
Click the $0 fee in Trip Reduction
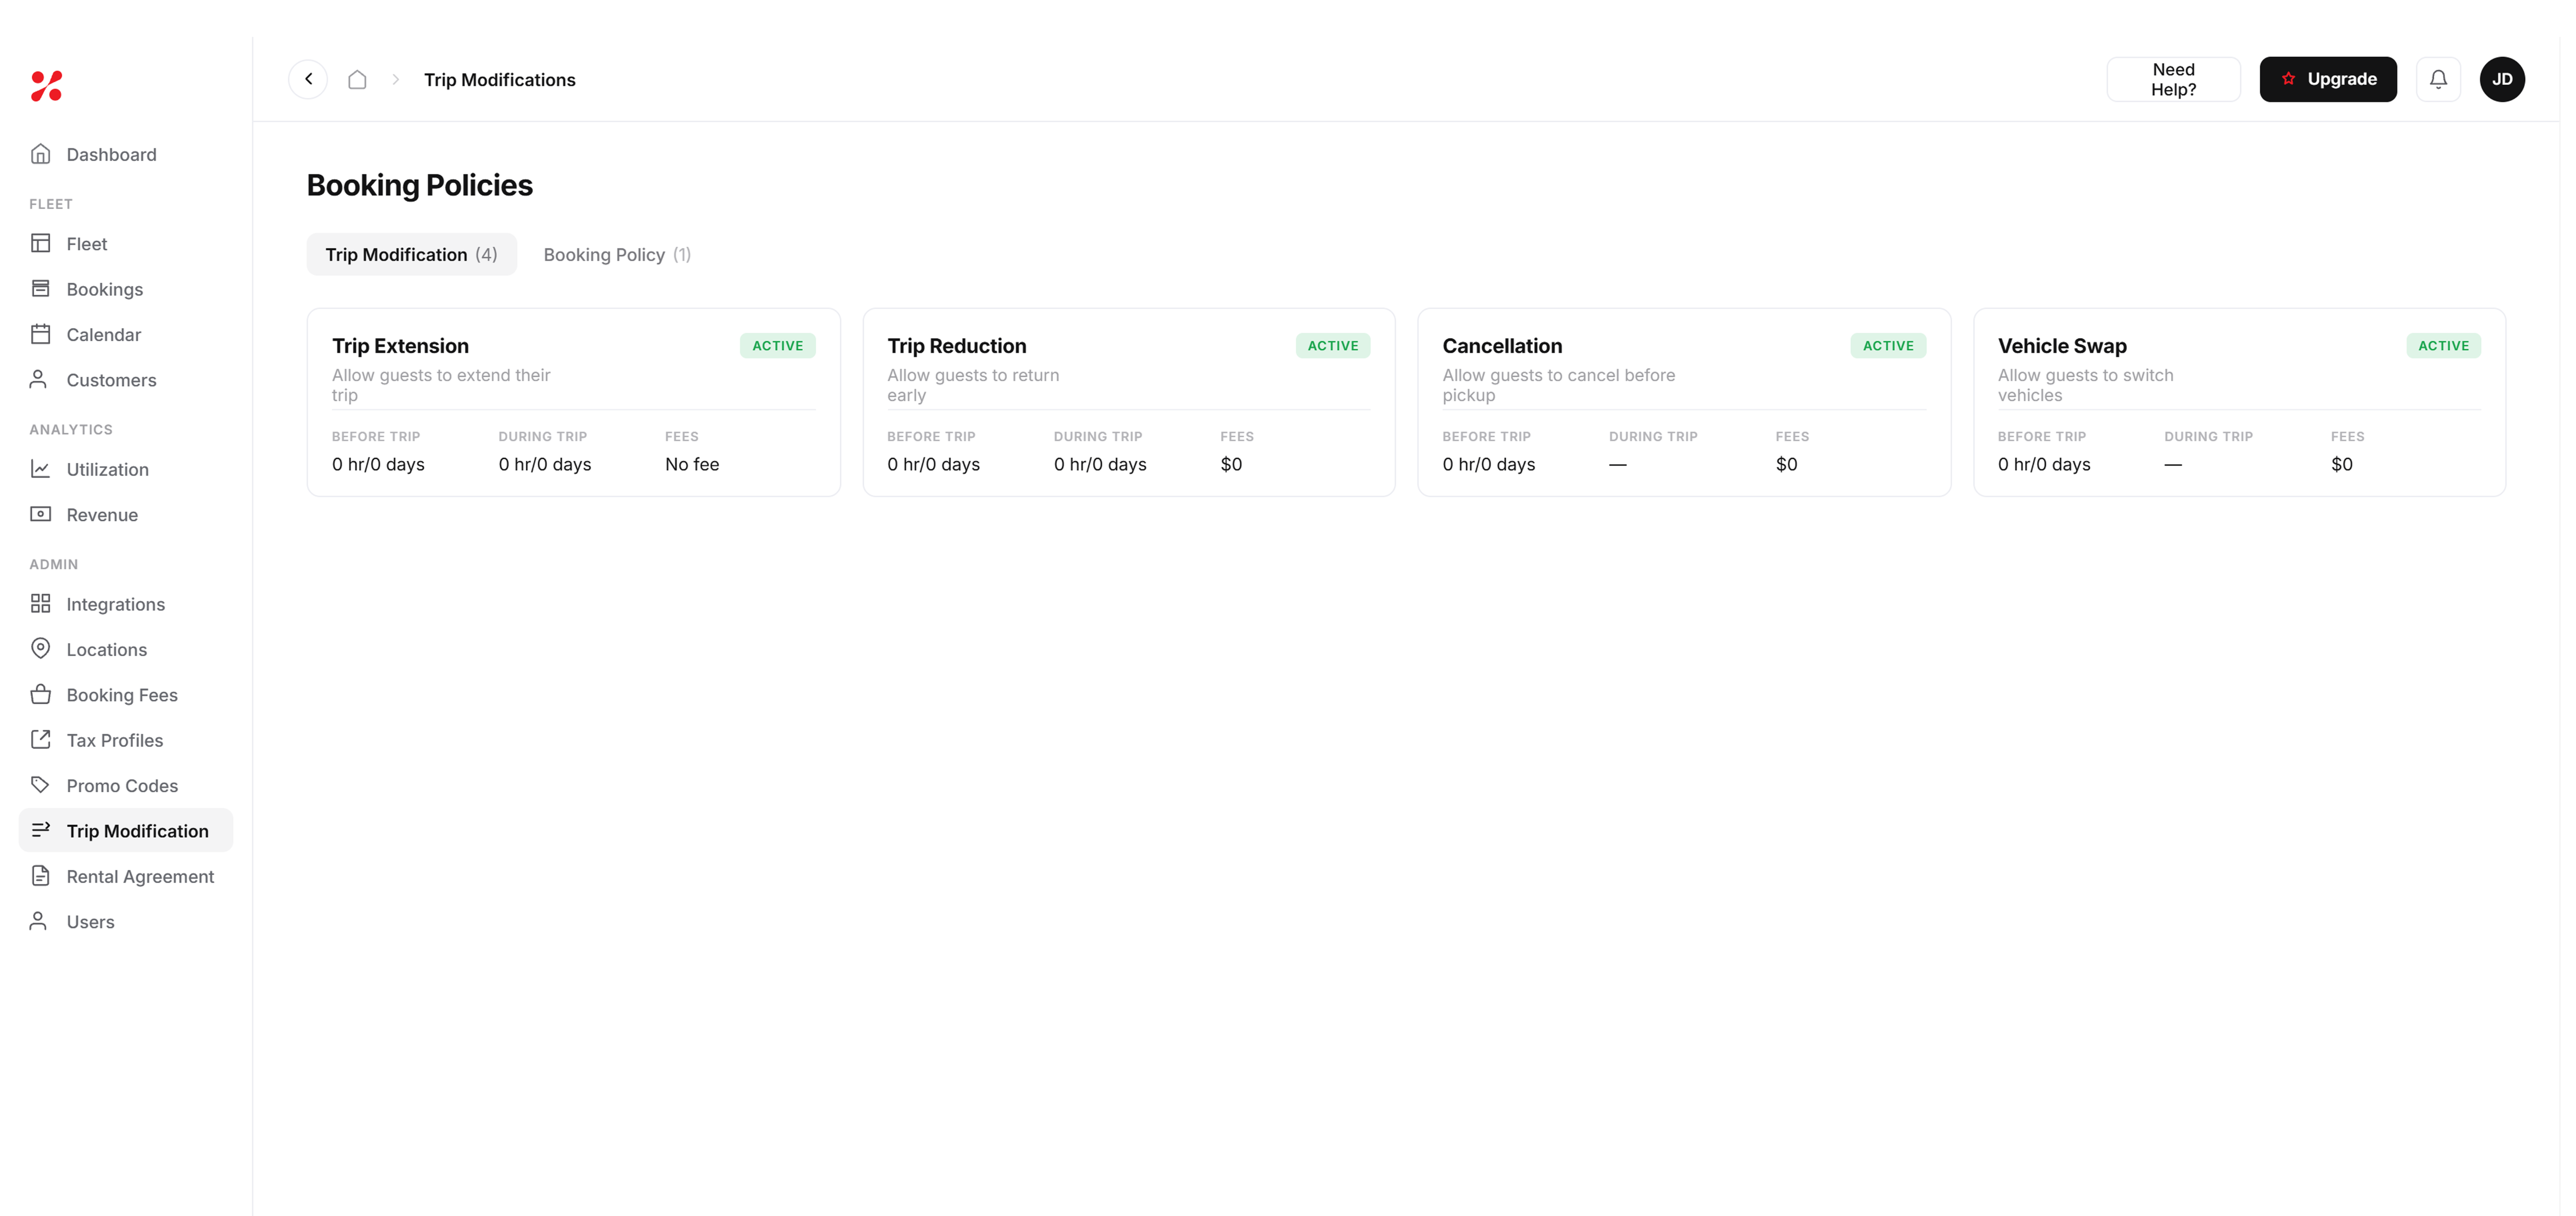1231,464
